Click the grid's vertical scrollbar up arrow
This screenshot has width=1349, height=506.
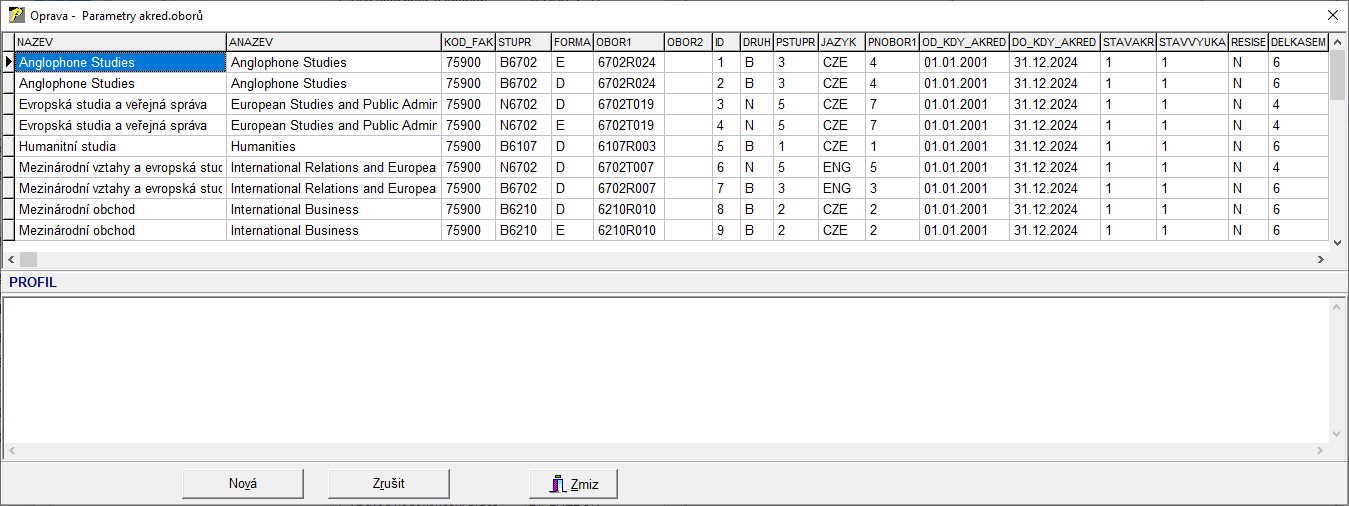[1338, 42]
